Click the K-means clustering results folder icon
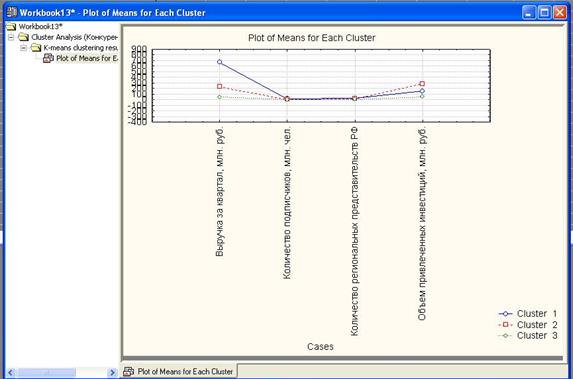The height and width of the screenshot is (379, 573). pos(36,48)
